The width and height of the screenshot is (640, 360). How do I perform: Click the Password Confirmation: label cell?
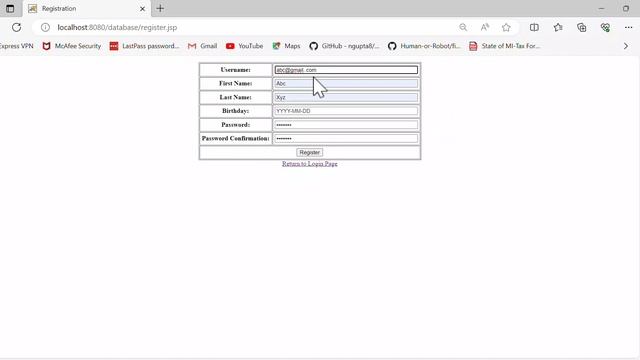(236, 138)
